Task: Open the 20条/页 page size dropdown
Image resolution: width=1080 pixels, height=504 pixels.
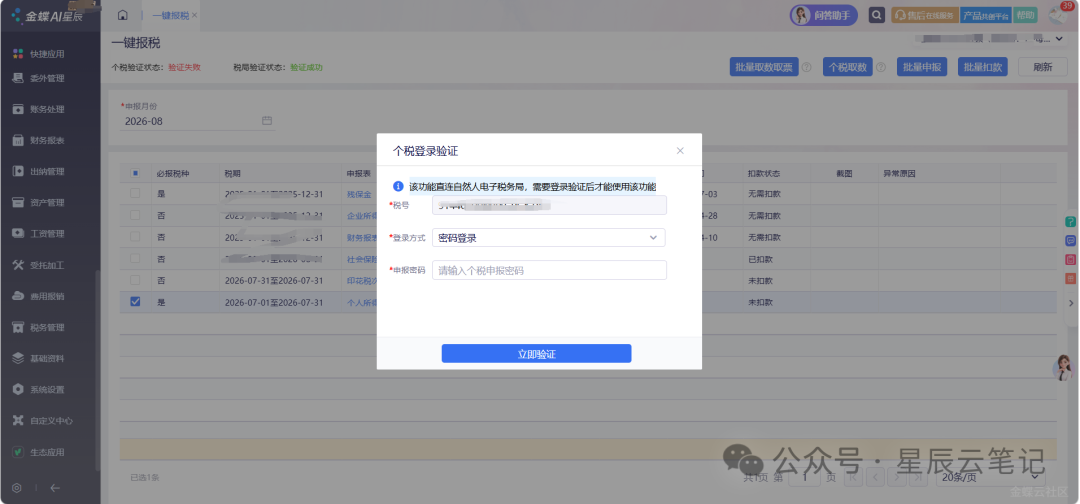Action: click(988, 477)
